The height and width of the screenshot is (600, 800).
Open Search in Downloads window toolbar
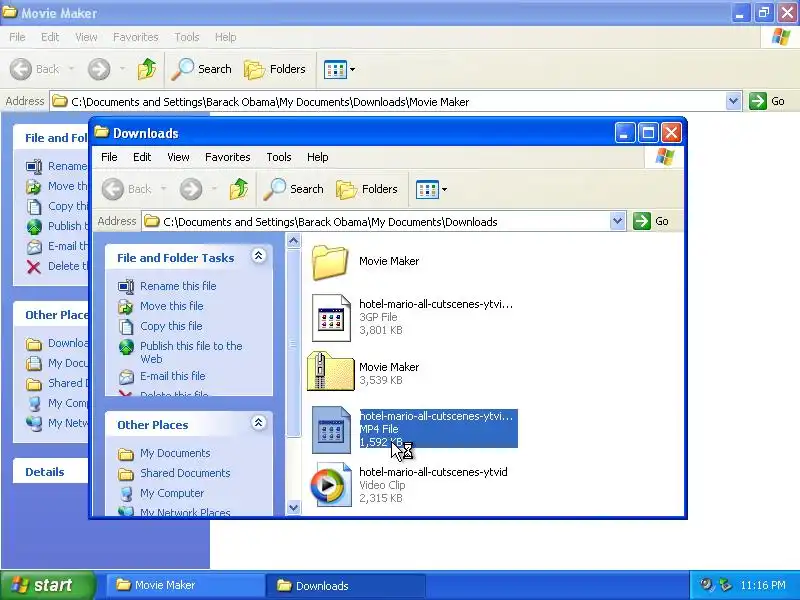point(293,189)
